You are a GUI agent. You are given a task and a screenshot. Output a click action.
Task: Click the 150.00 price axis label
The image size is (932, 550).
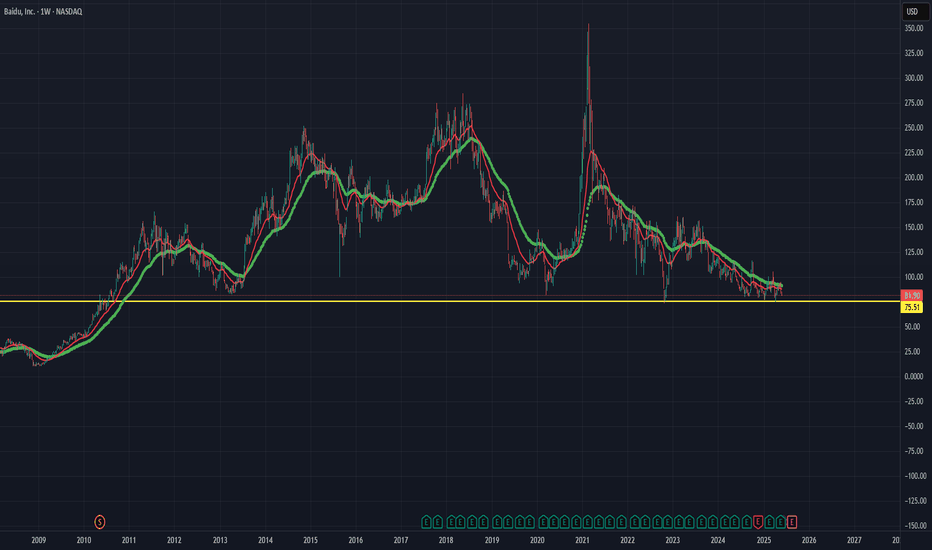coord(914,227)
